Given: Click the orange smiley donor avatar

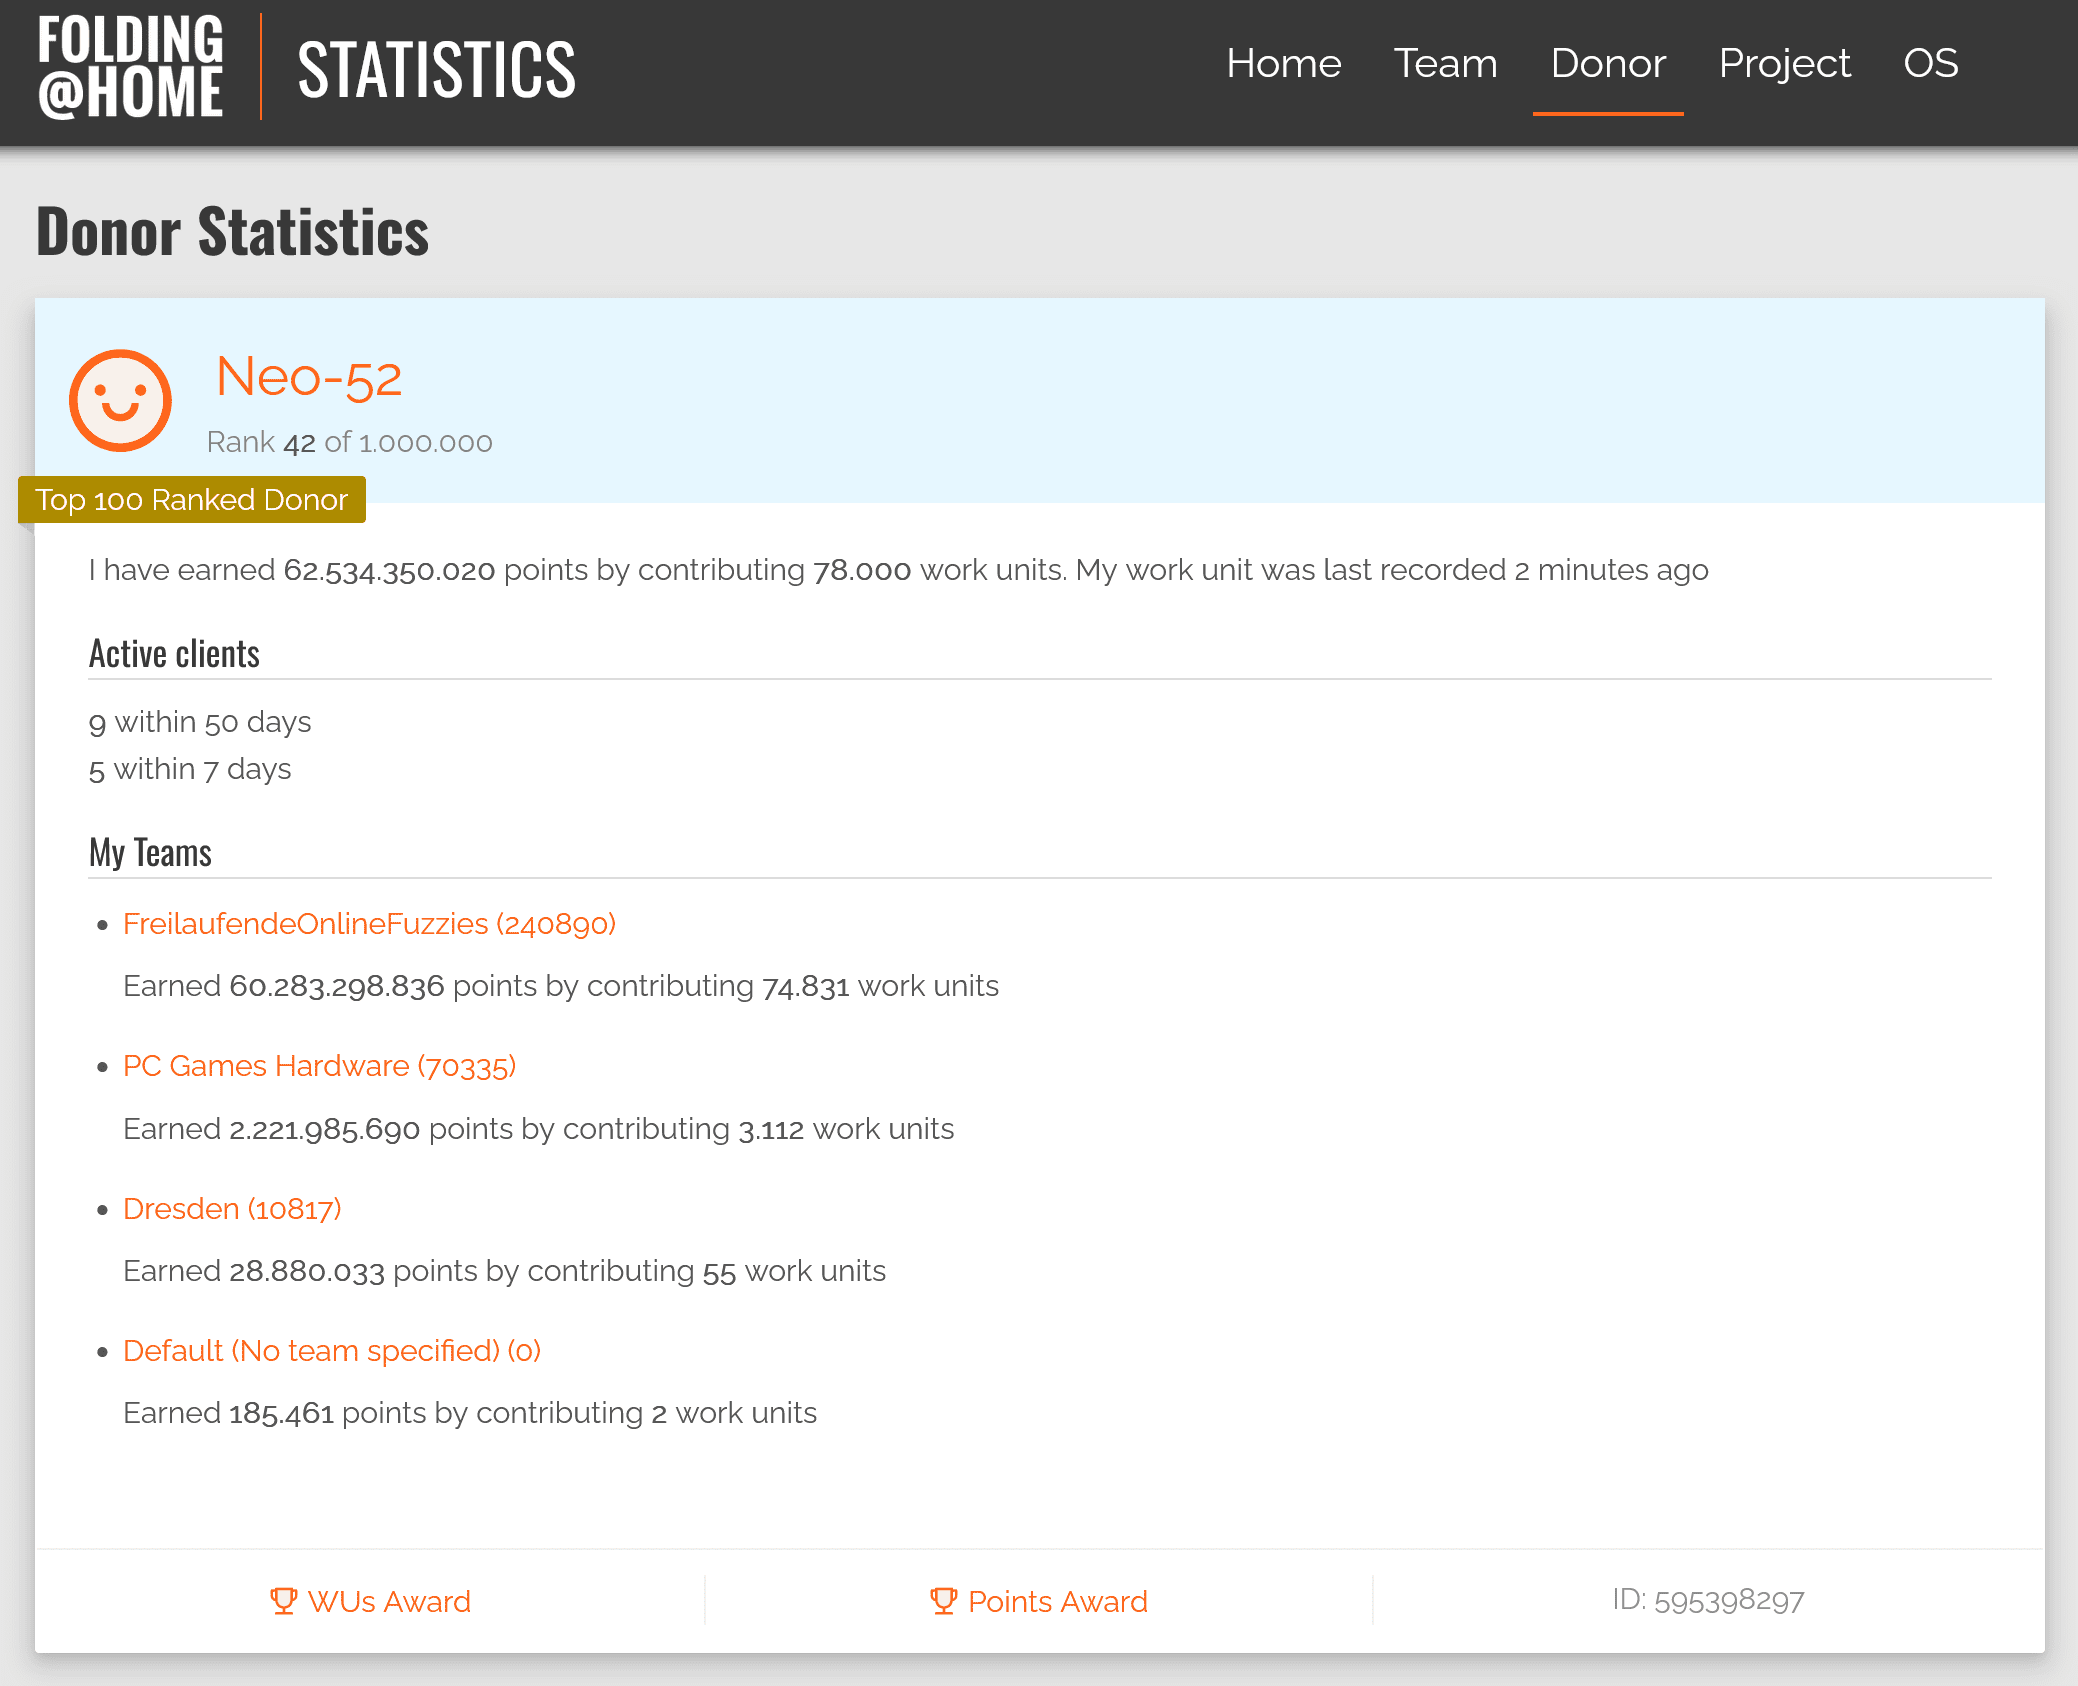Looking at the screenshot, I should pos(120,400).
